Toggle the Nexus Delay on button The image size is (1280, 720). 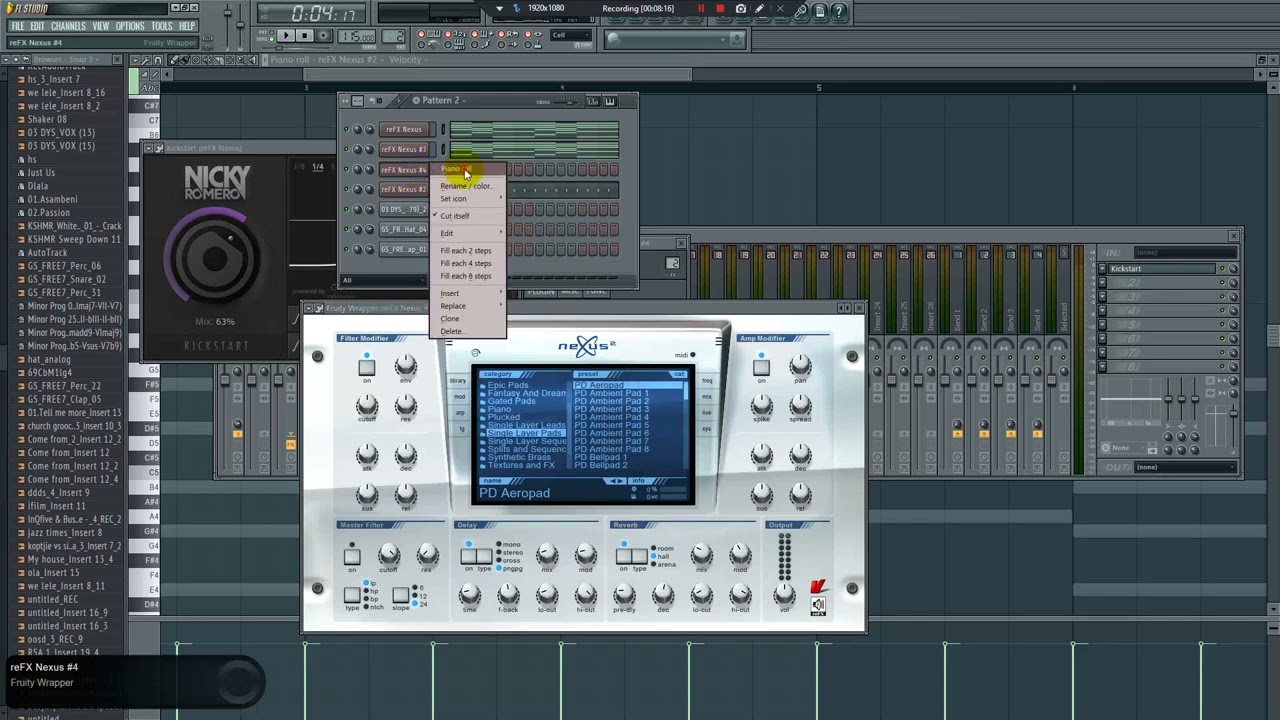click(468, 555)
